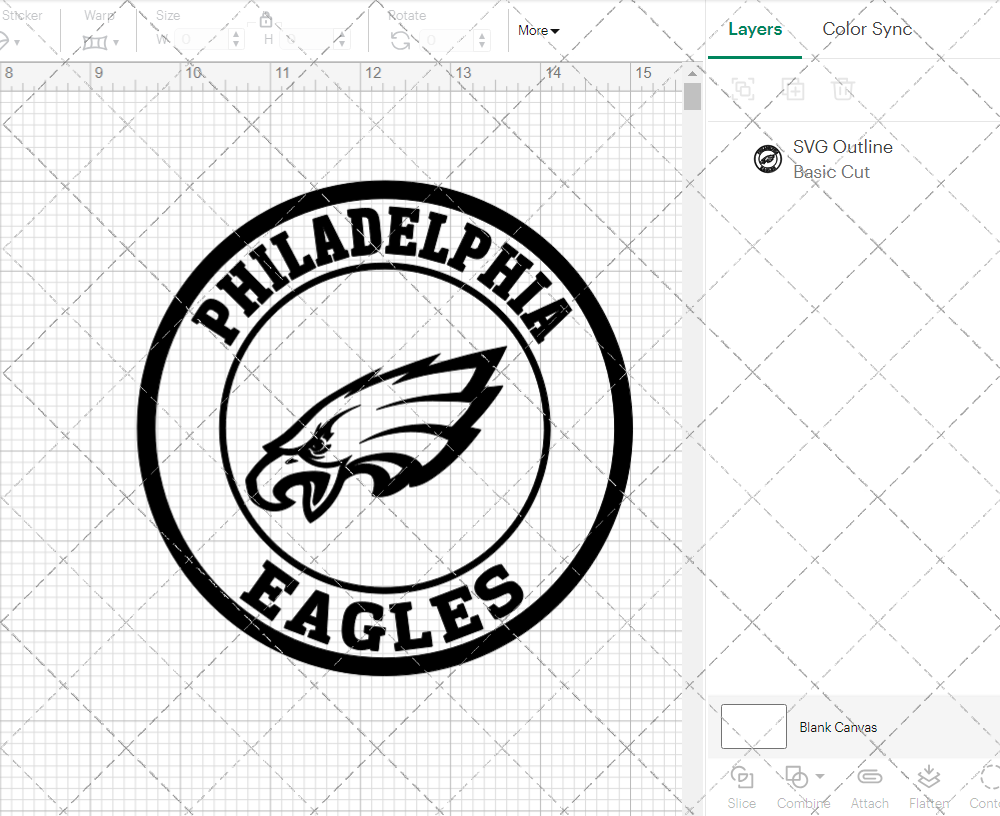
Task: Select the Attach tool
Action: coord(869,778)
